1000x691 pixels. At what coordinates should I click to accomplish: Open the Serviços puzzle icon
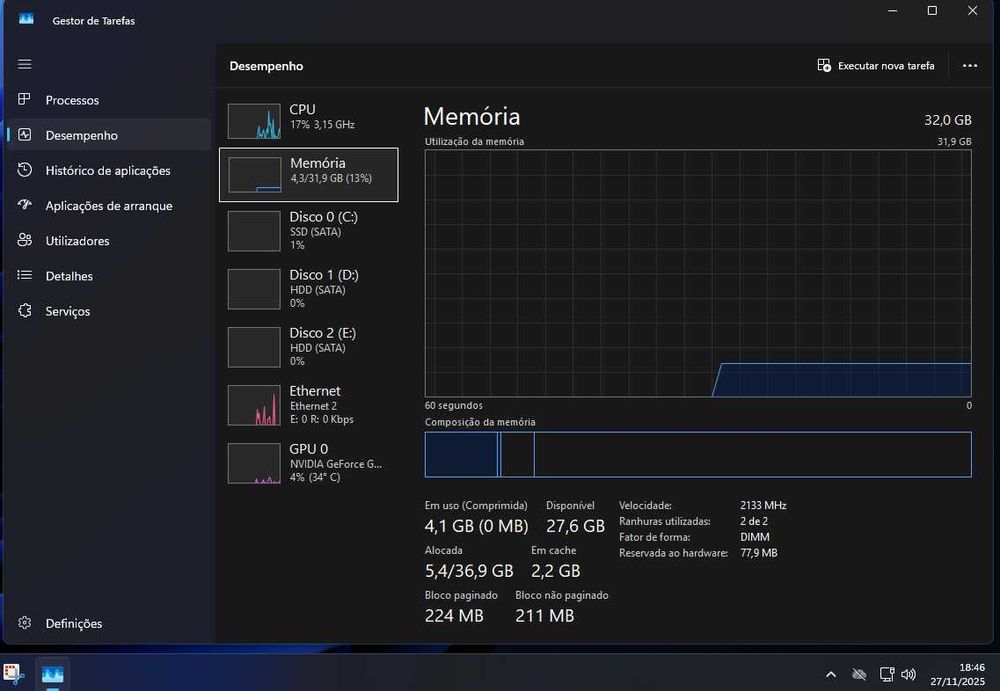(x=25, y=311)
